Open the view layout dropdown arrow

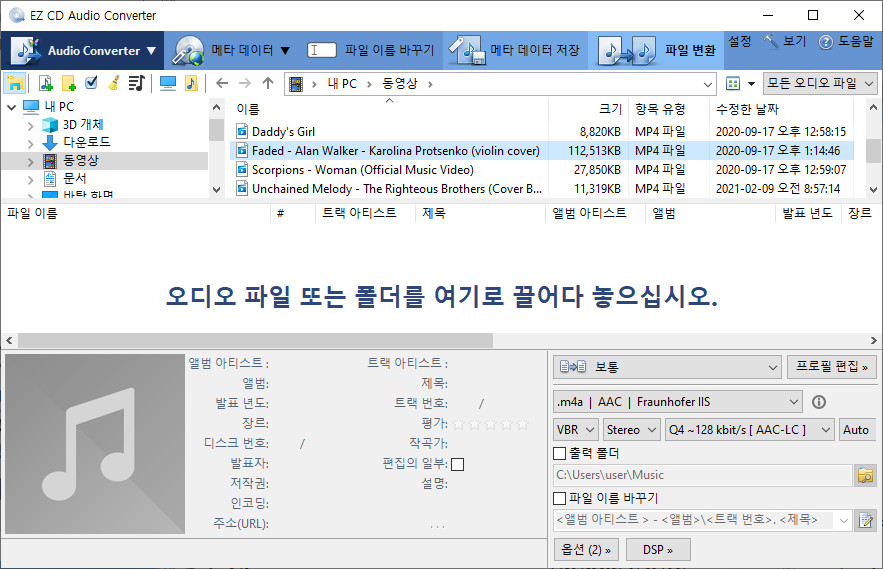pyautogui.click(x=751, y=84)
